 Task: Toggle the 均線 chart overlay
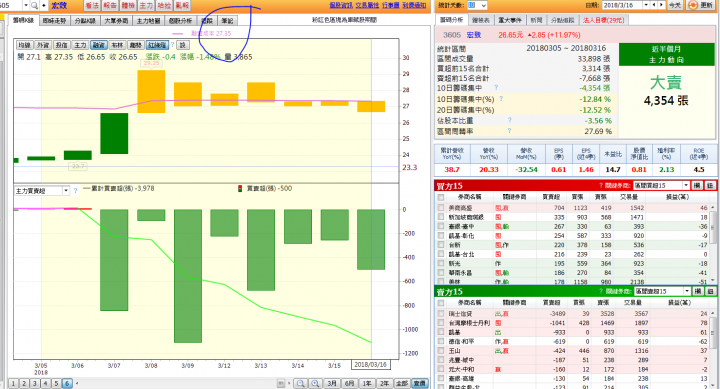(x=24, y=45)
